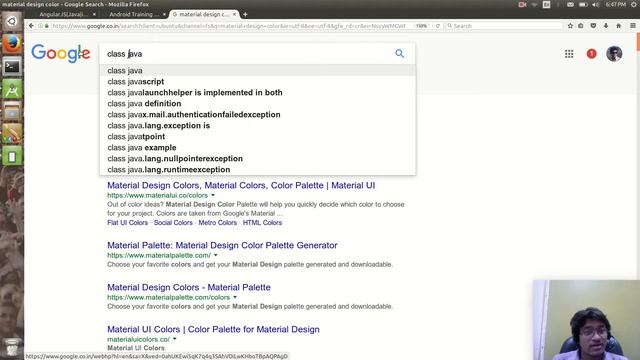640x360 pixels.
Task: Click the 110% zoom level indicator
Action: click(421, 26)
